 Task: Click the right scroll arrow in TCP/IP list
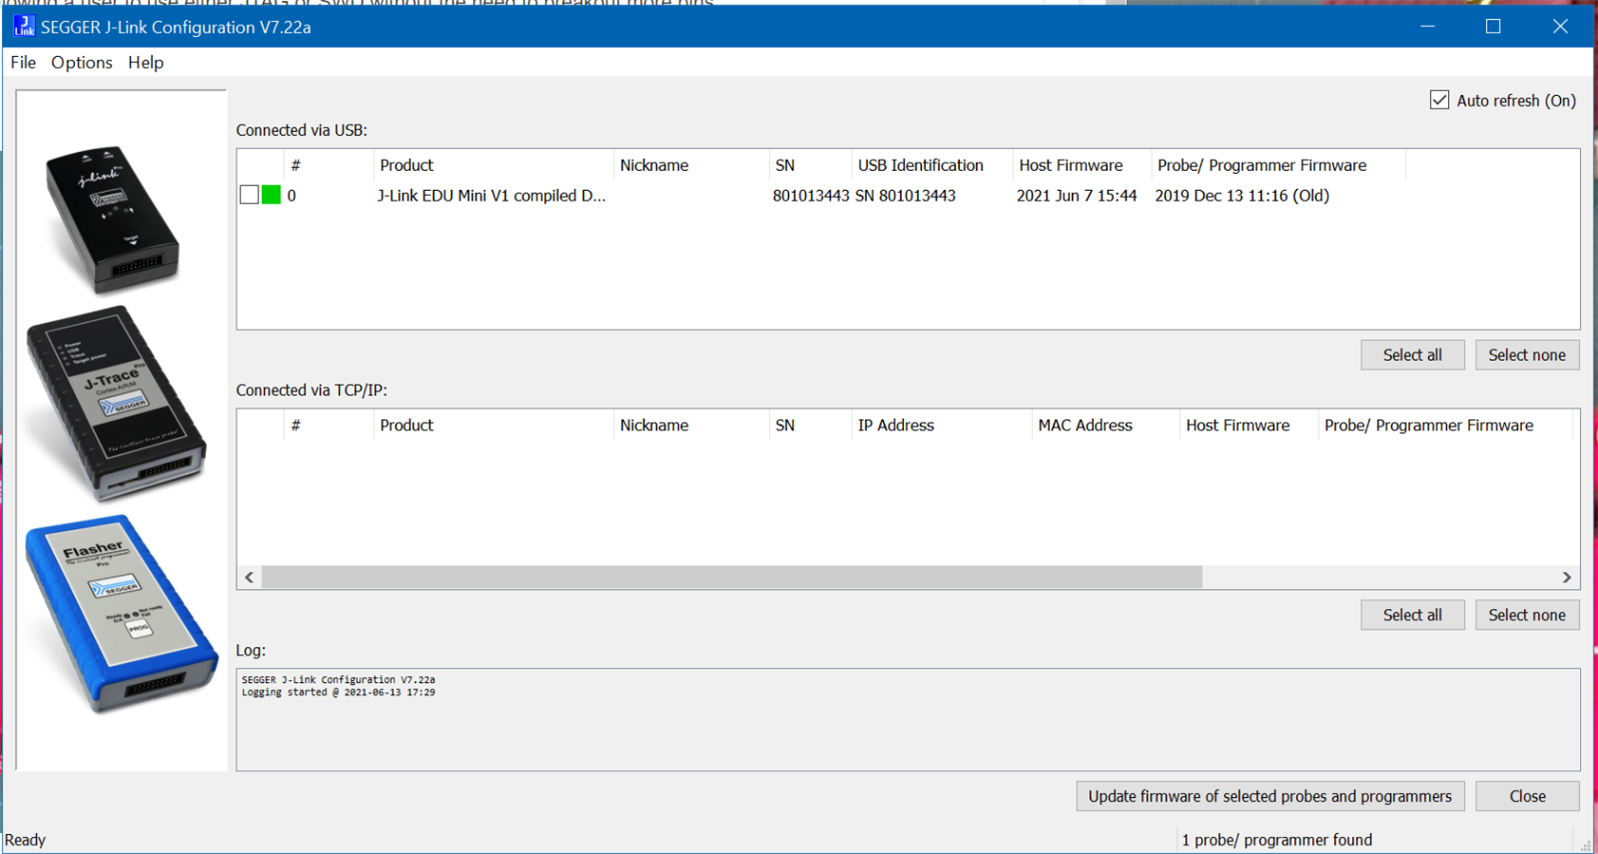pyautogui.click(x=1566, y=577)
